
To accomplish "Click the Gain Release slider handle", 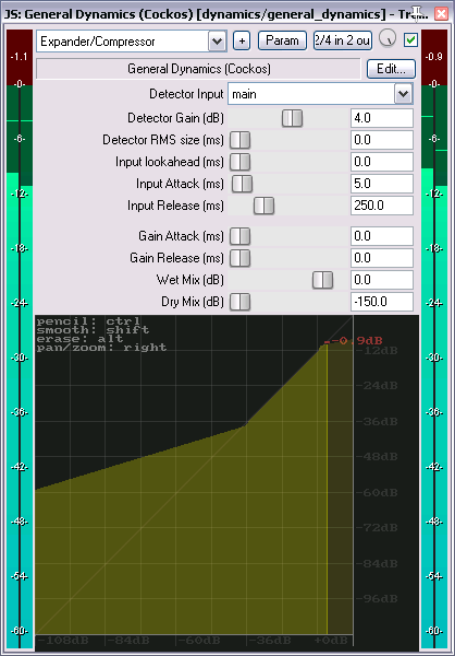I will pos(240,258).
